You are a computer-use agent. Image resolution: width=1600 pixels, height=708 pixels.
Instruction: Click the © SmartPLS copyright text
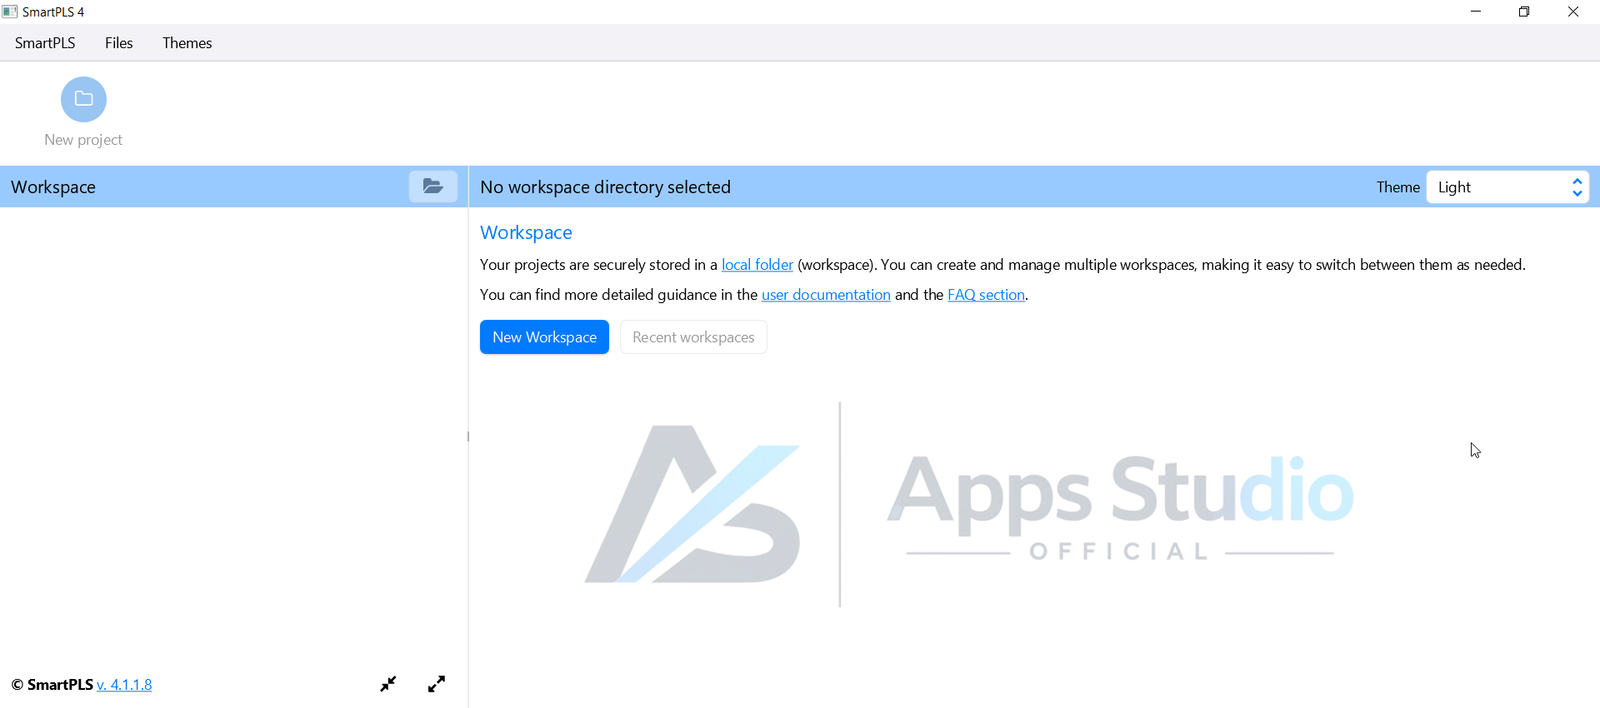(52, 685)
